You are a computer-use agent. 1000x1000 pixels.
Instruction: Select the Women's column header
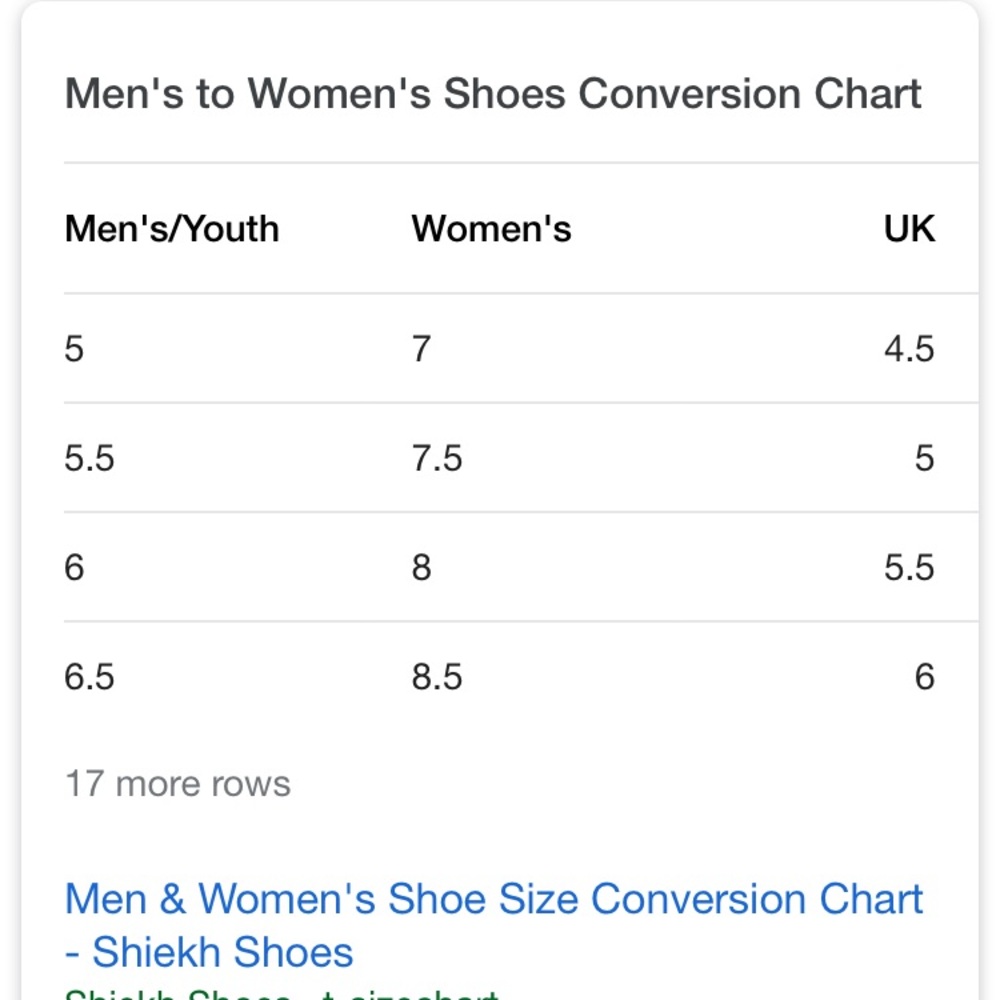pyautogui.click(x=491, y=228)
